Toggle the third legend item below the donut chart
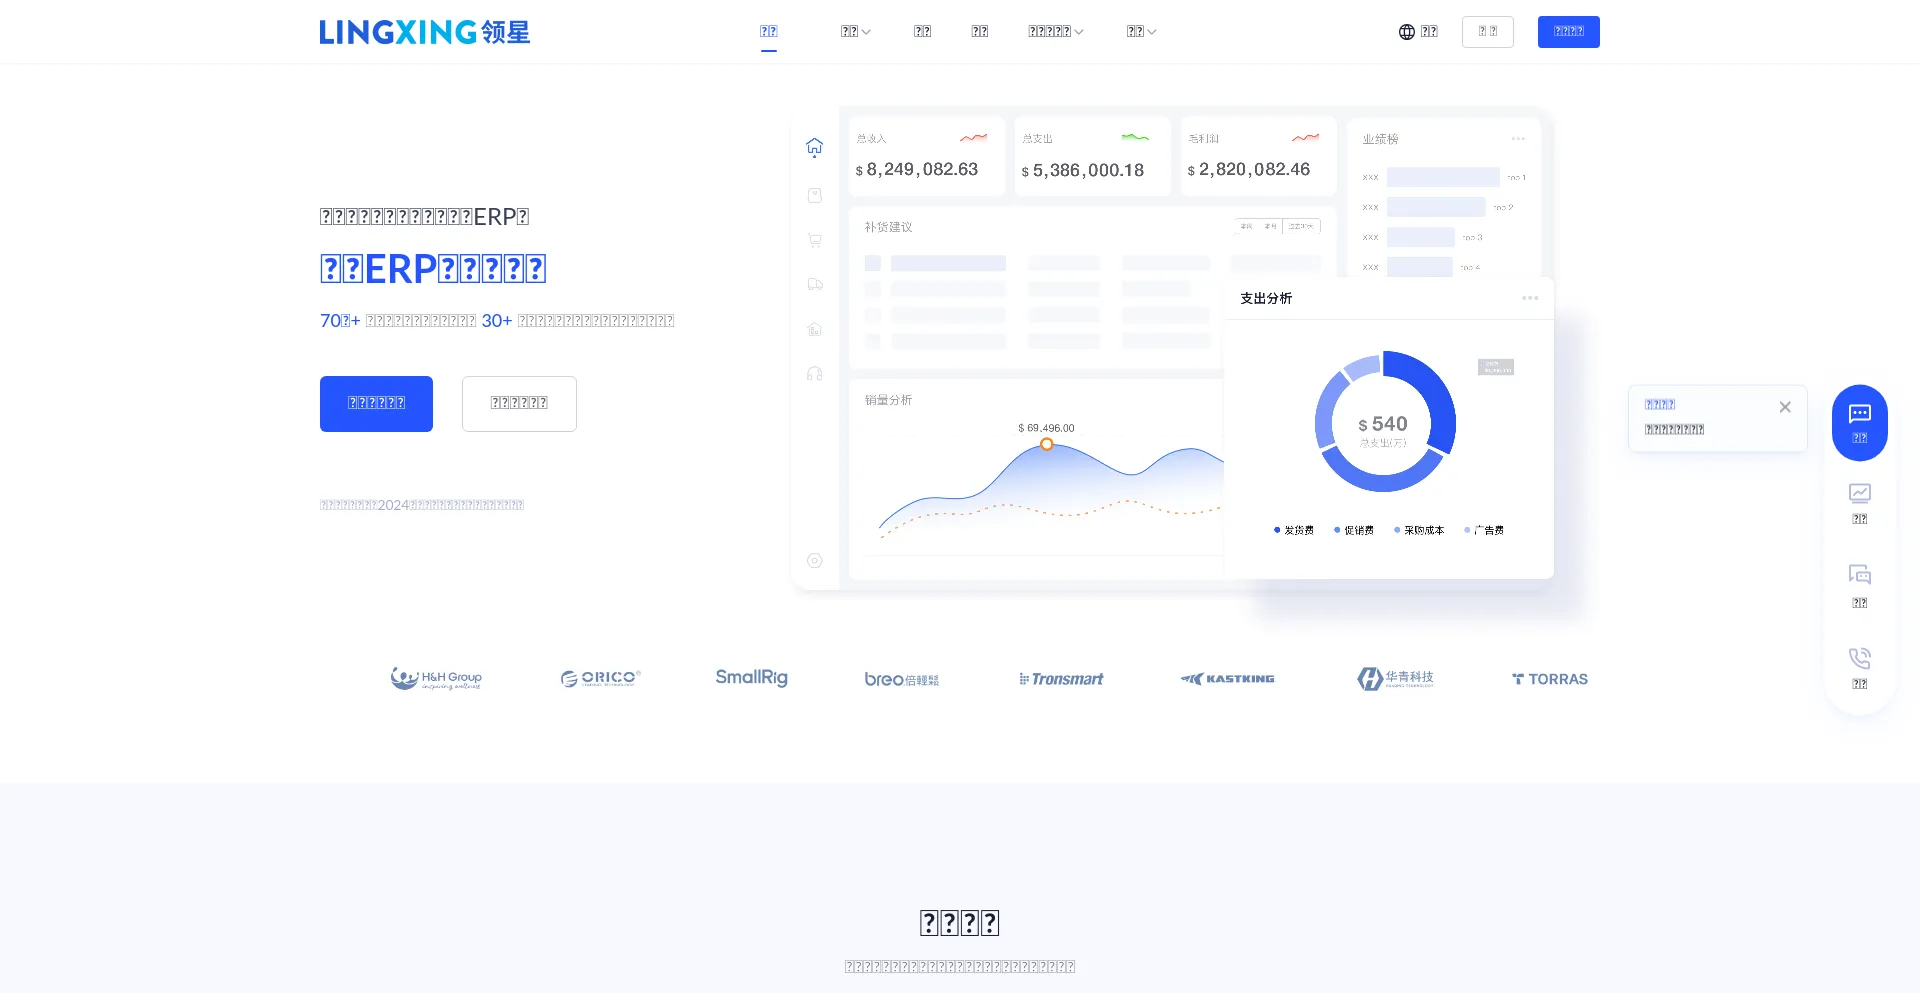The height and width of the screenshot is (993, 1920). click(x=1420, y=530)
